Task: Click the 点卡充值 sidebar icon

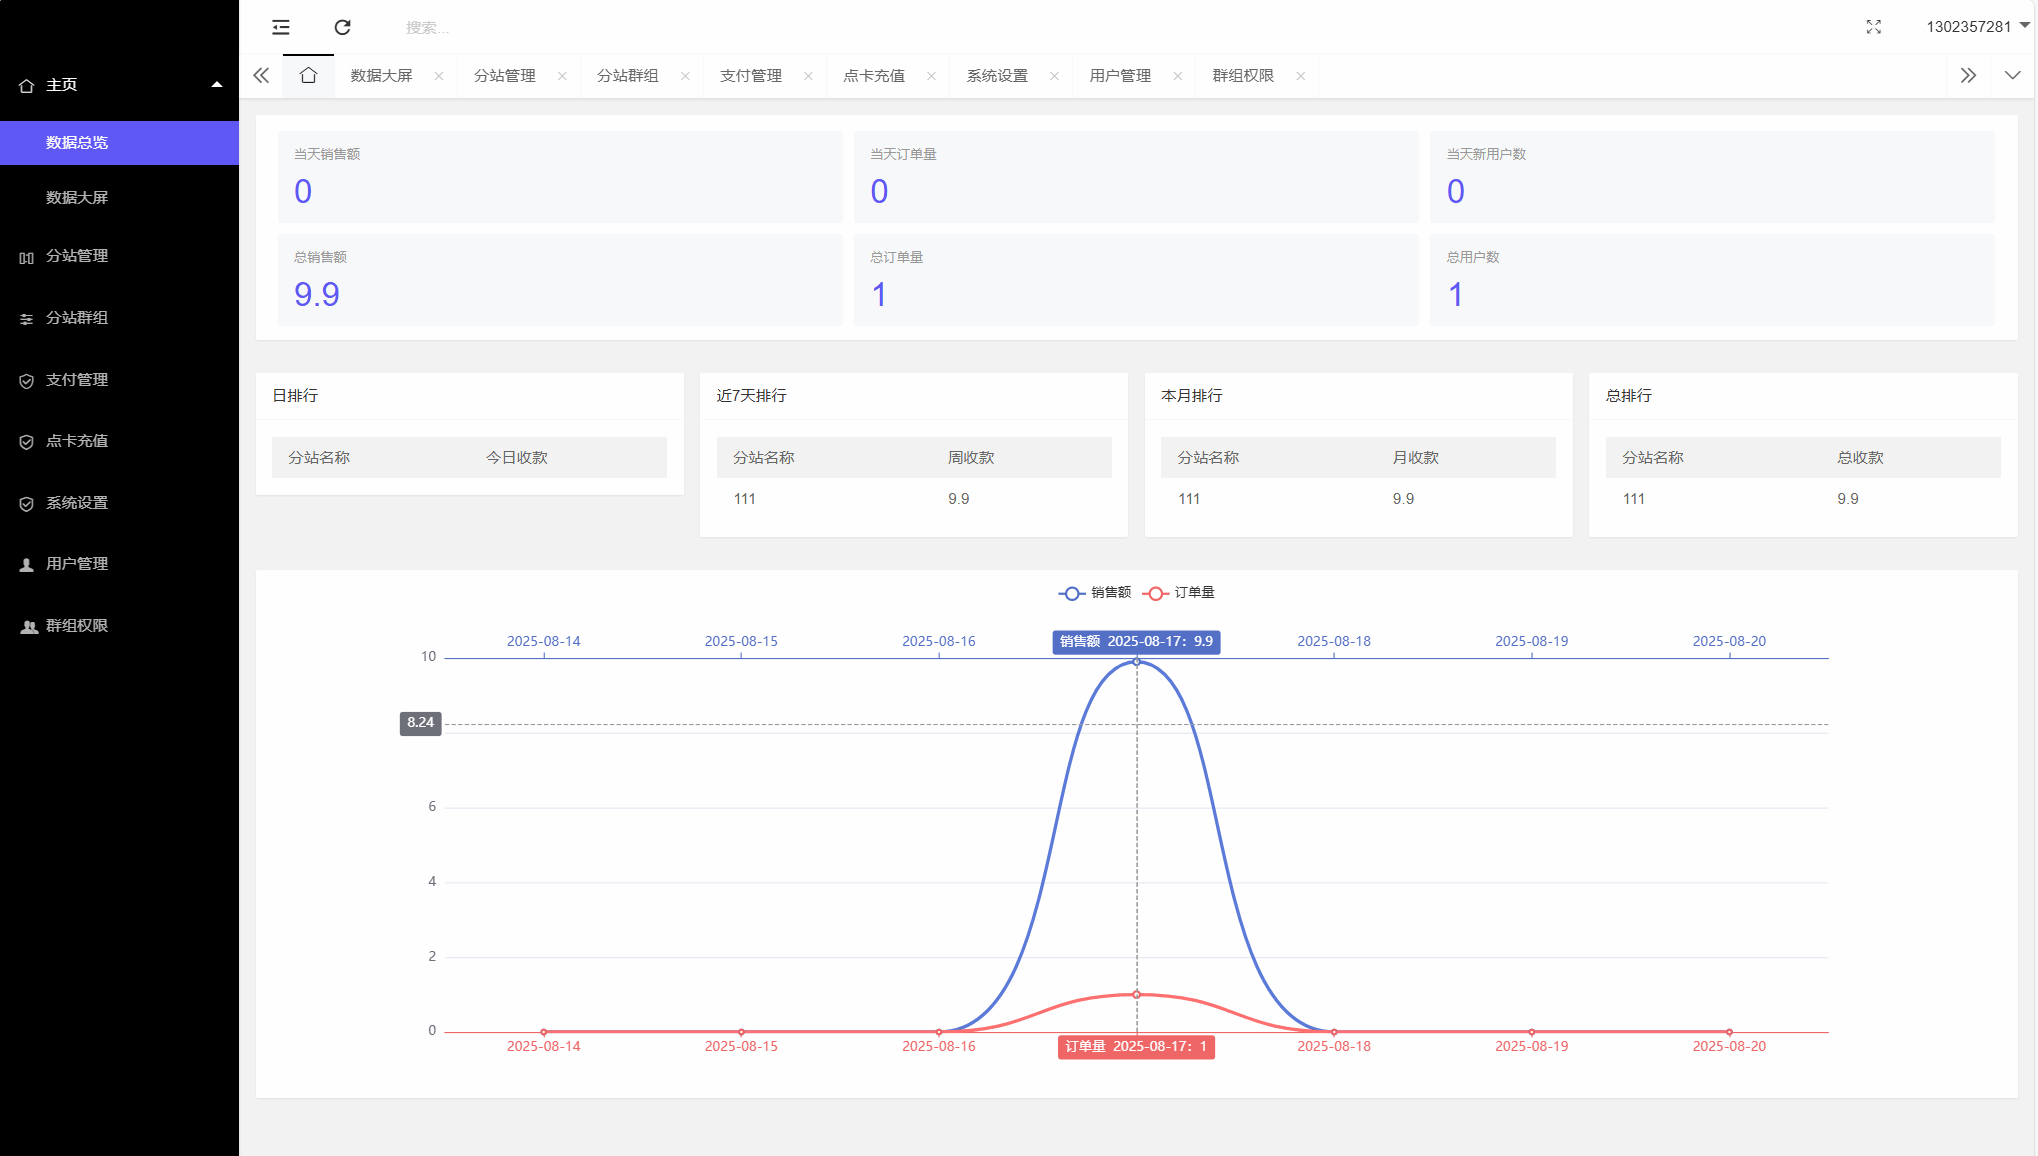Action: pyautogui.click(x=26, y=441)
